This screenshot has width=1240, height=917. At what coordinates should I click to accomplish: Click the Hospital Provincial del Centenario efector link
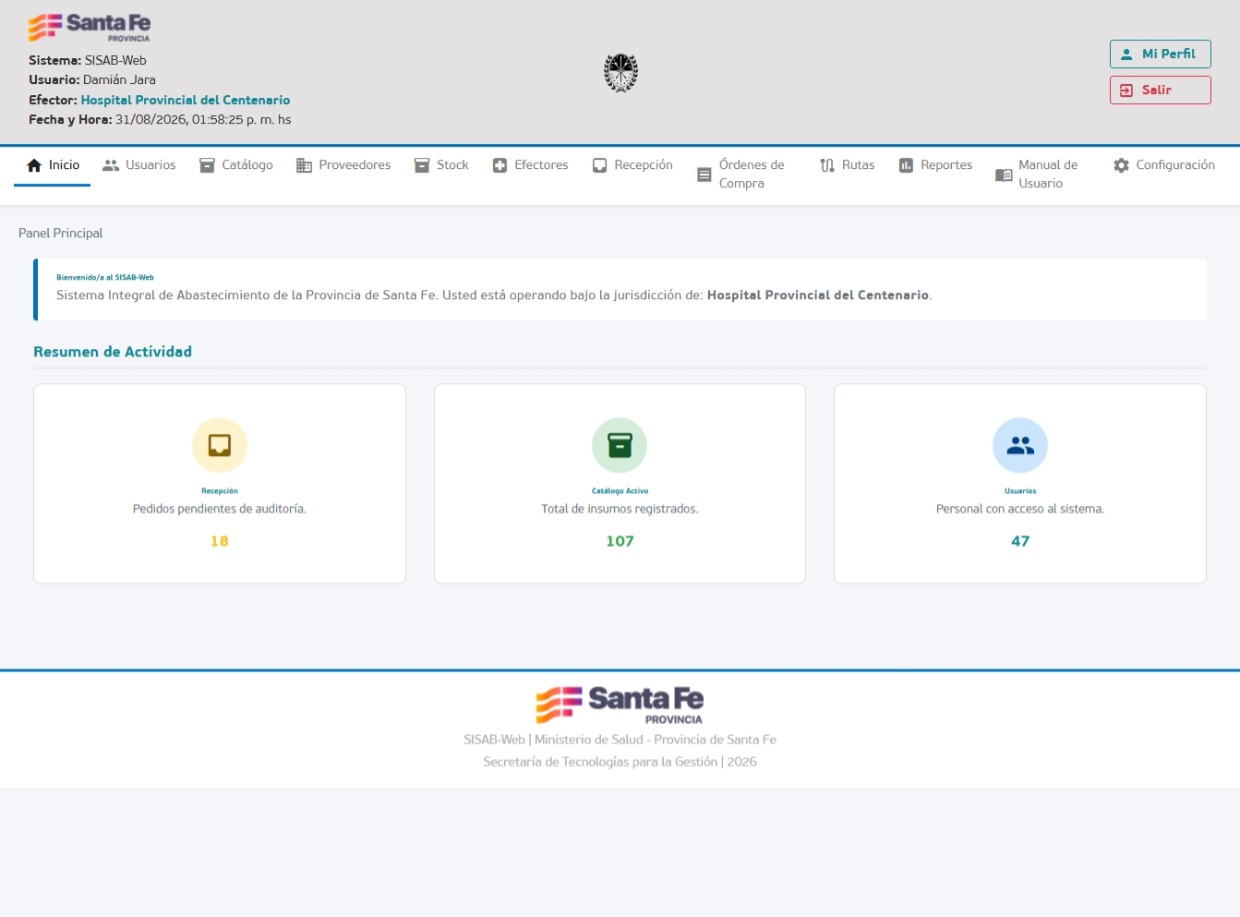click(x=185, y=101)
